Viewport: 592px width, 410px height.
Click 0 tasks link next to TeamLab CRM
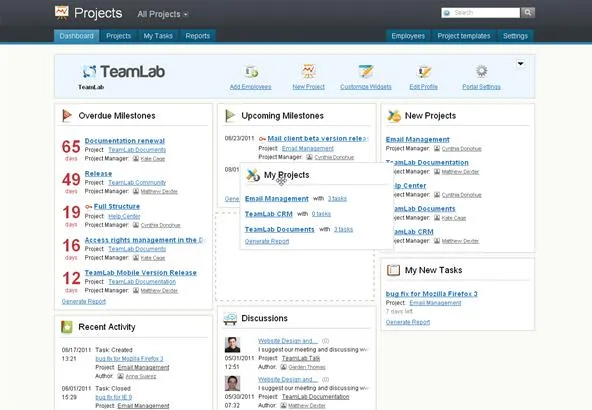pos(321,214)
